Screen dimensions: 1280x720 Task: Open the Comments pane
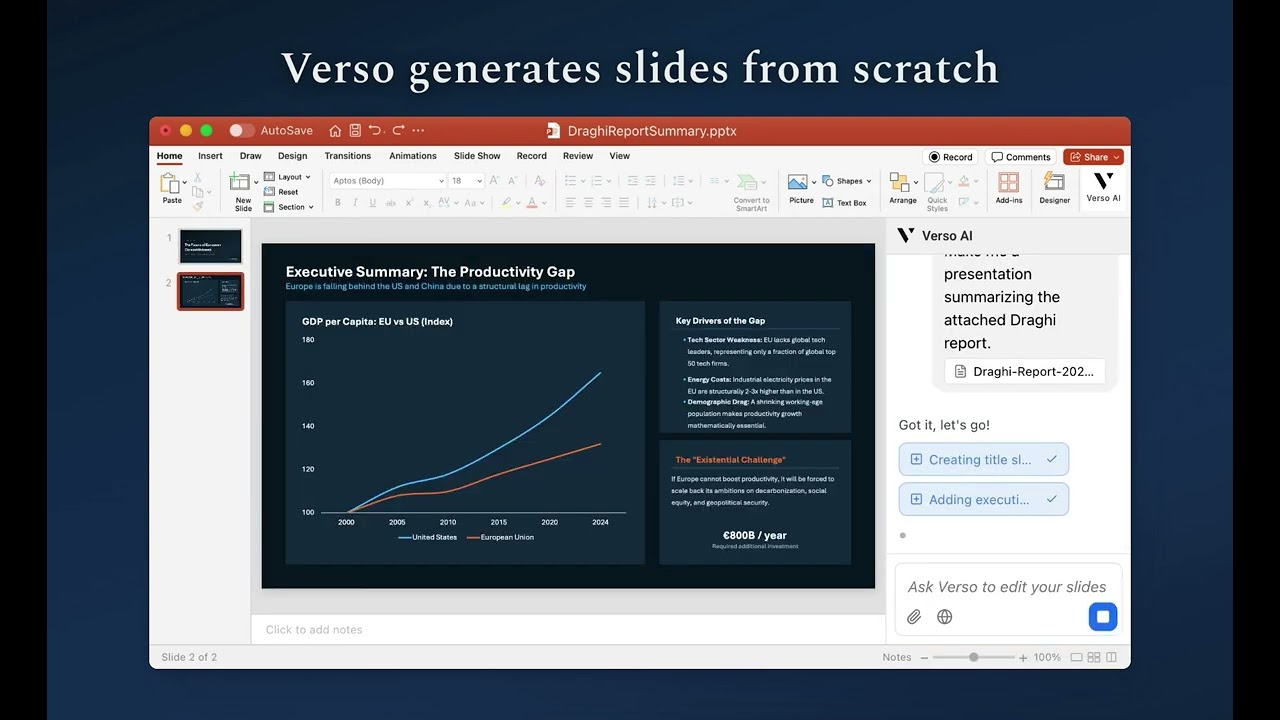1021,157
